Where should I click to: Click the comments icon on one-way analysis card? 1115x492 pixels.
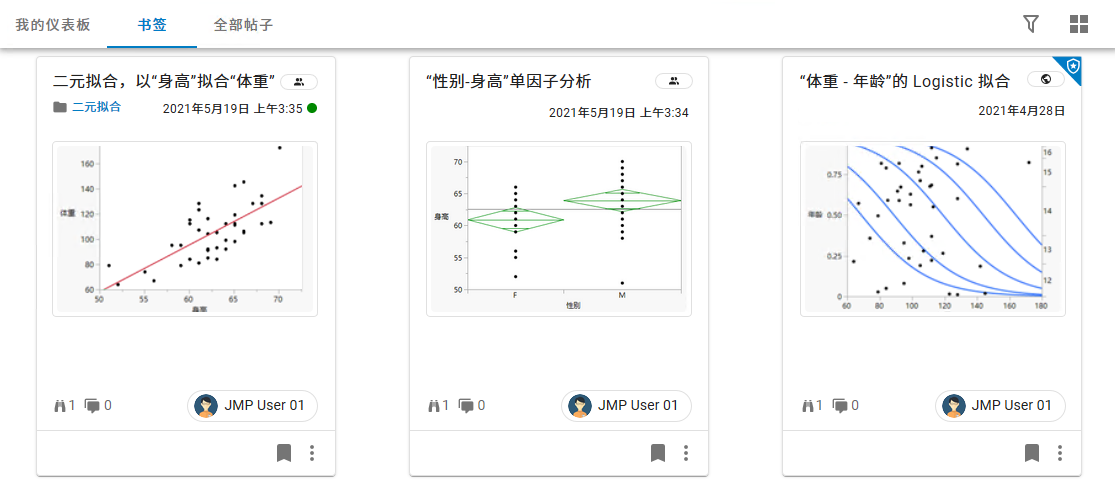(x=466, y=405)
